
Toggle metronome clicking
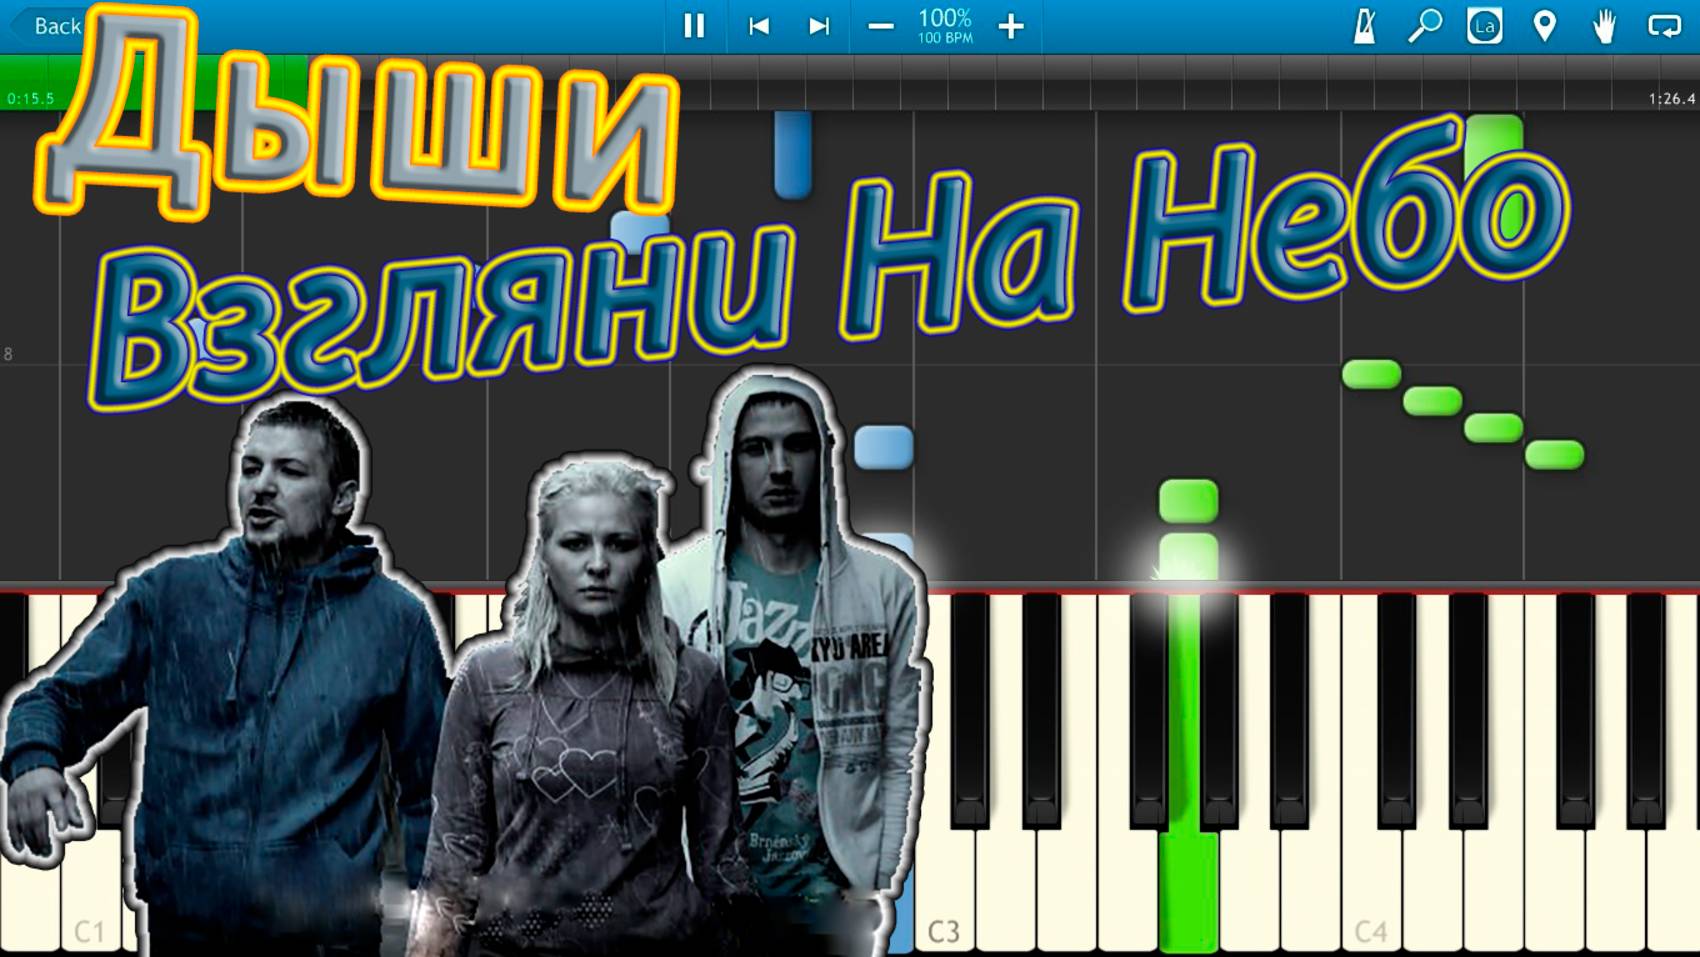tap(1366, 27)
